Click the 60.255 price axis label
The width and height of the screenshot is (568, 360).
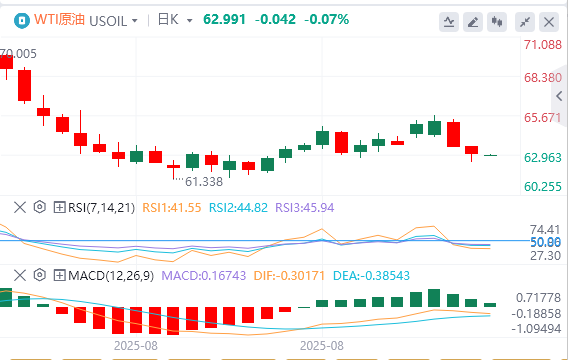(x=543, y=187)
